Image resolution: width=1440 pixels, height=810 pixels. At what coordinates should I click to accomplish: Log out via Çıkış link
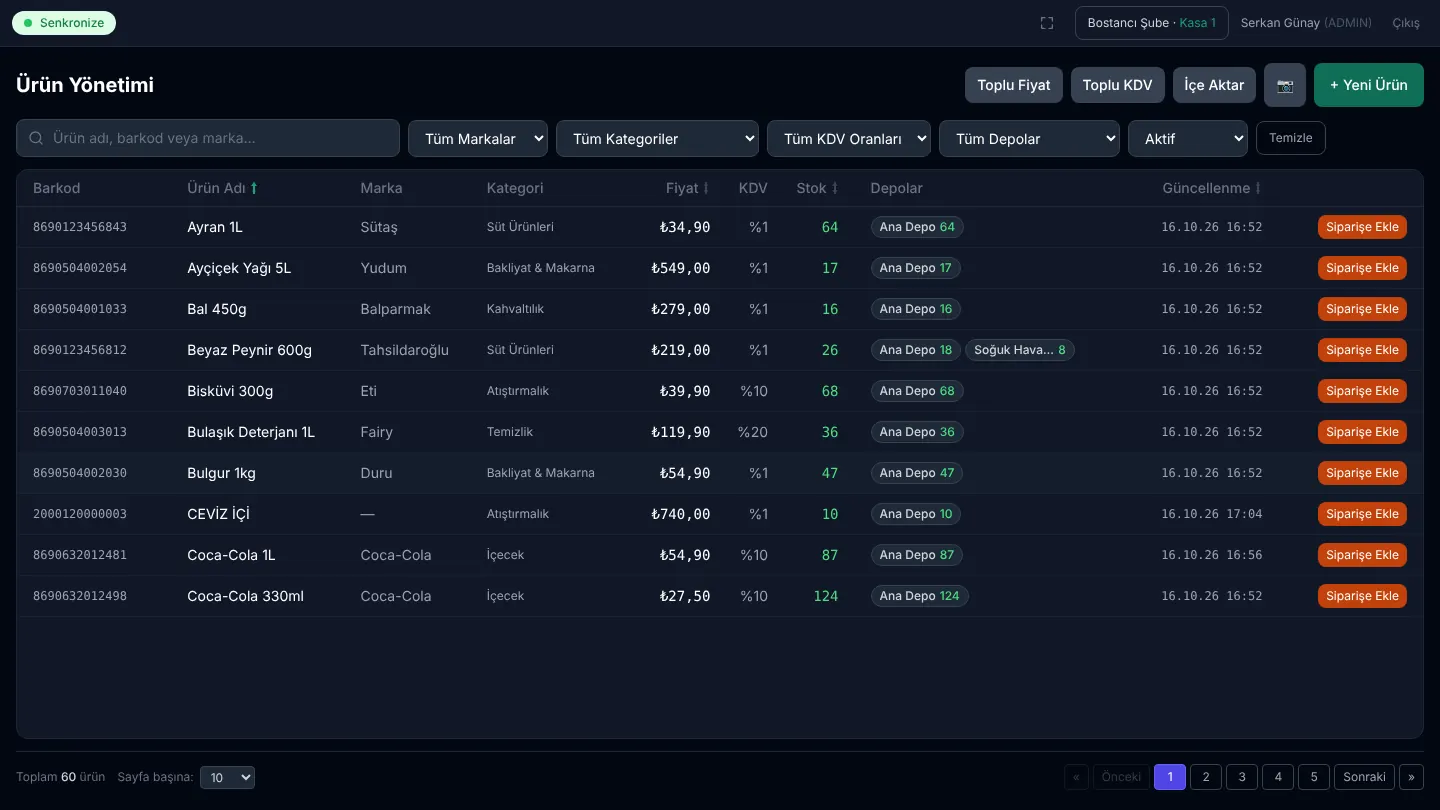click(1406, 23)
